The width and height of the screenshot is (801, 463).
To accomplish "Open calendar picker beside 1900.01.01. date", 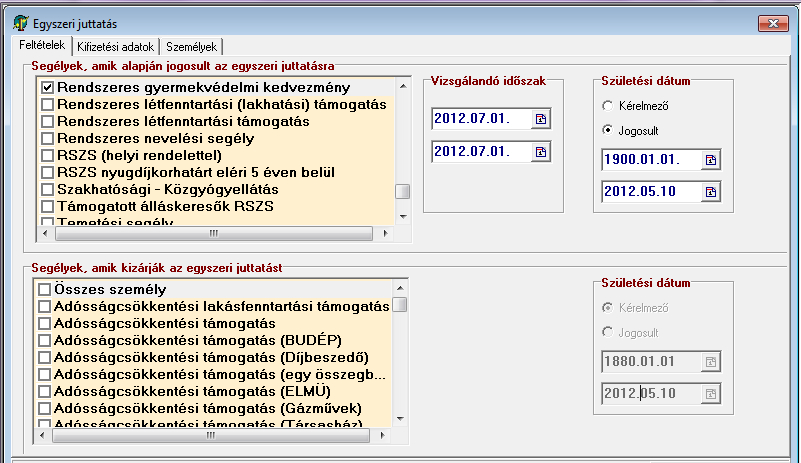I will pyautogui.click(x=711, y=160).
